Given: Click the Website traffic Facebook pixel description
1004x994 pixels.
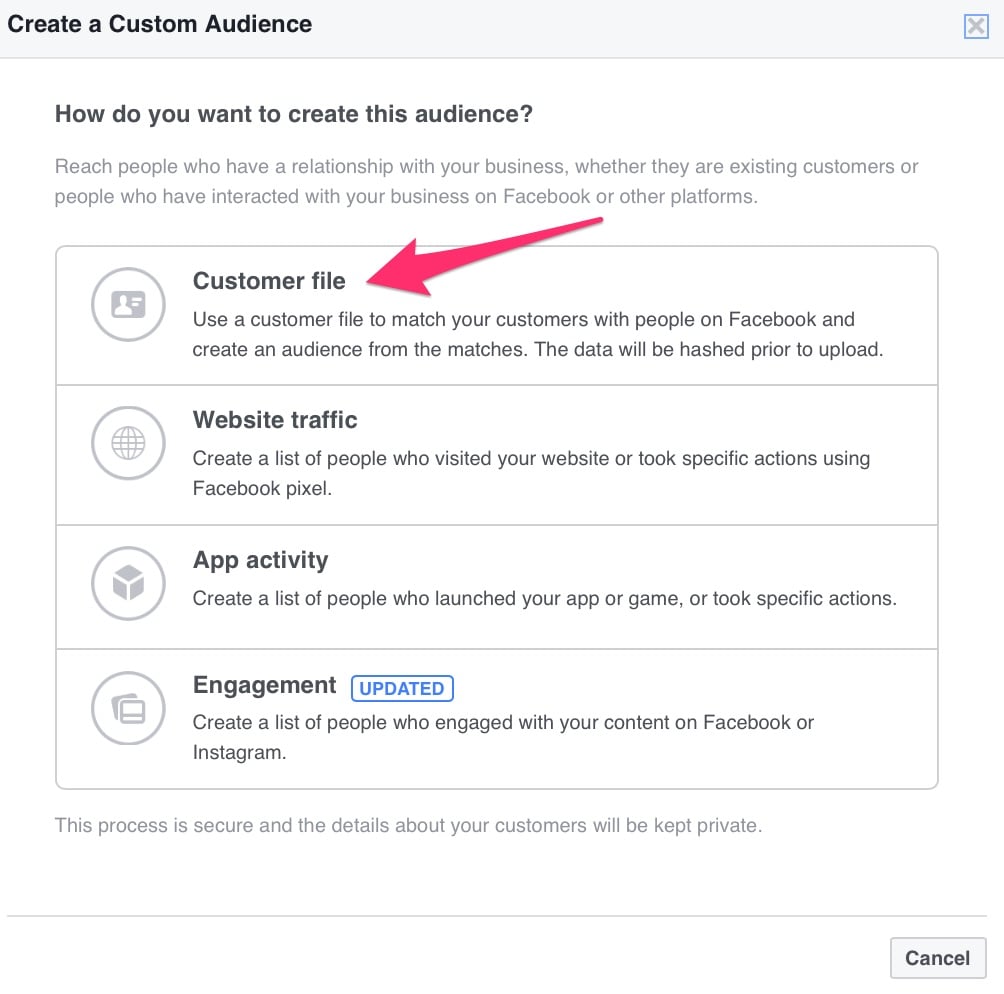Looking at the screenshot, I should tap(531, 473).
